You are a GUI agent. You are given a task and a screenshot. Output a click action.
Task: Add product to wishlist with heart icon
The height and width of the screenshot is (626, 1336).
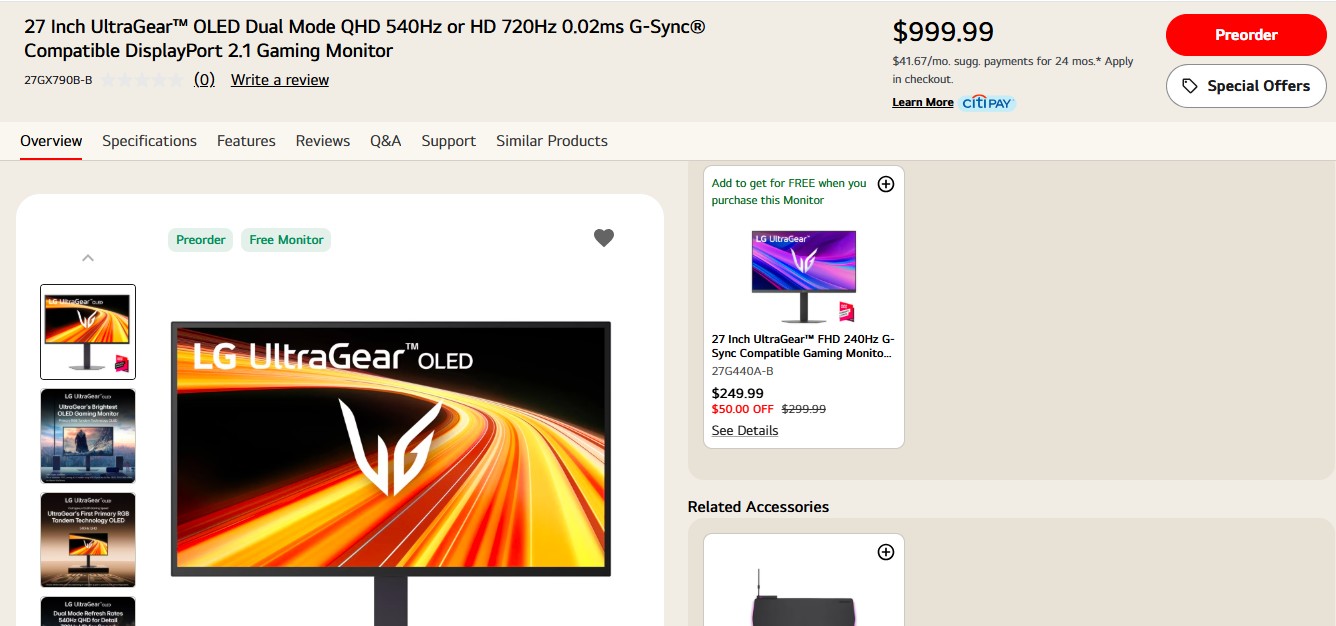pyautogui.click(x=604, y=238)
